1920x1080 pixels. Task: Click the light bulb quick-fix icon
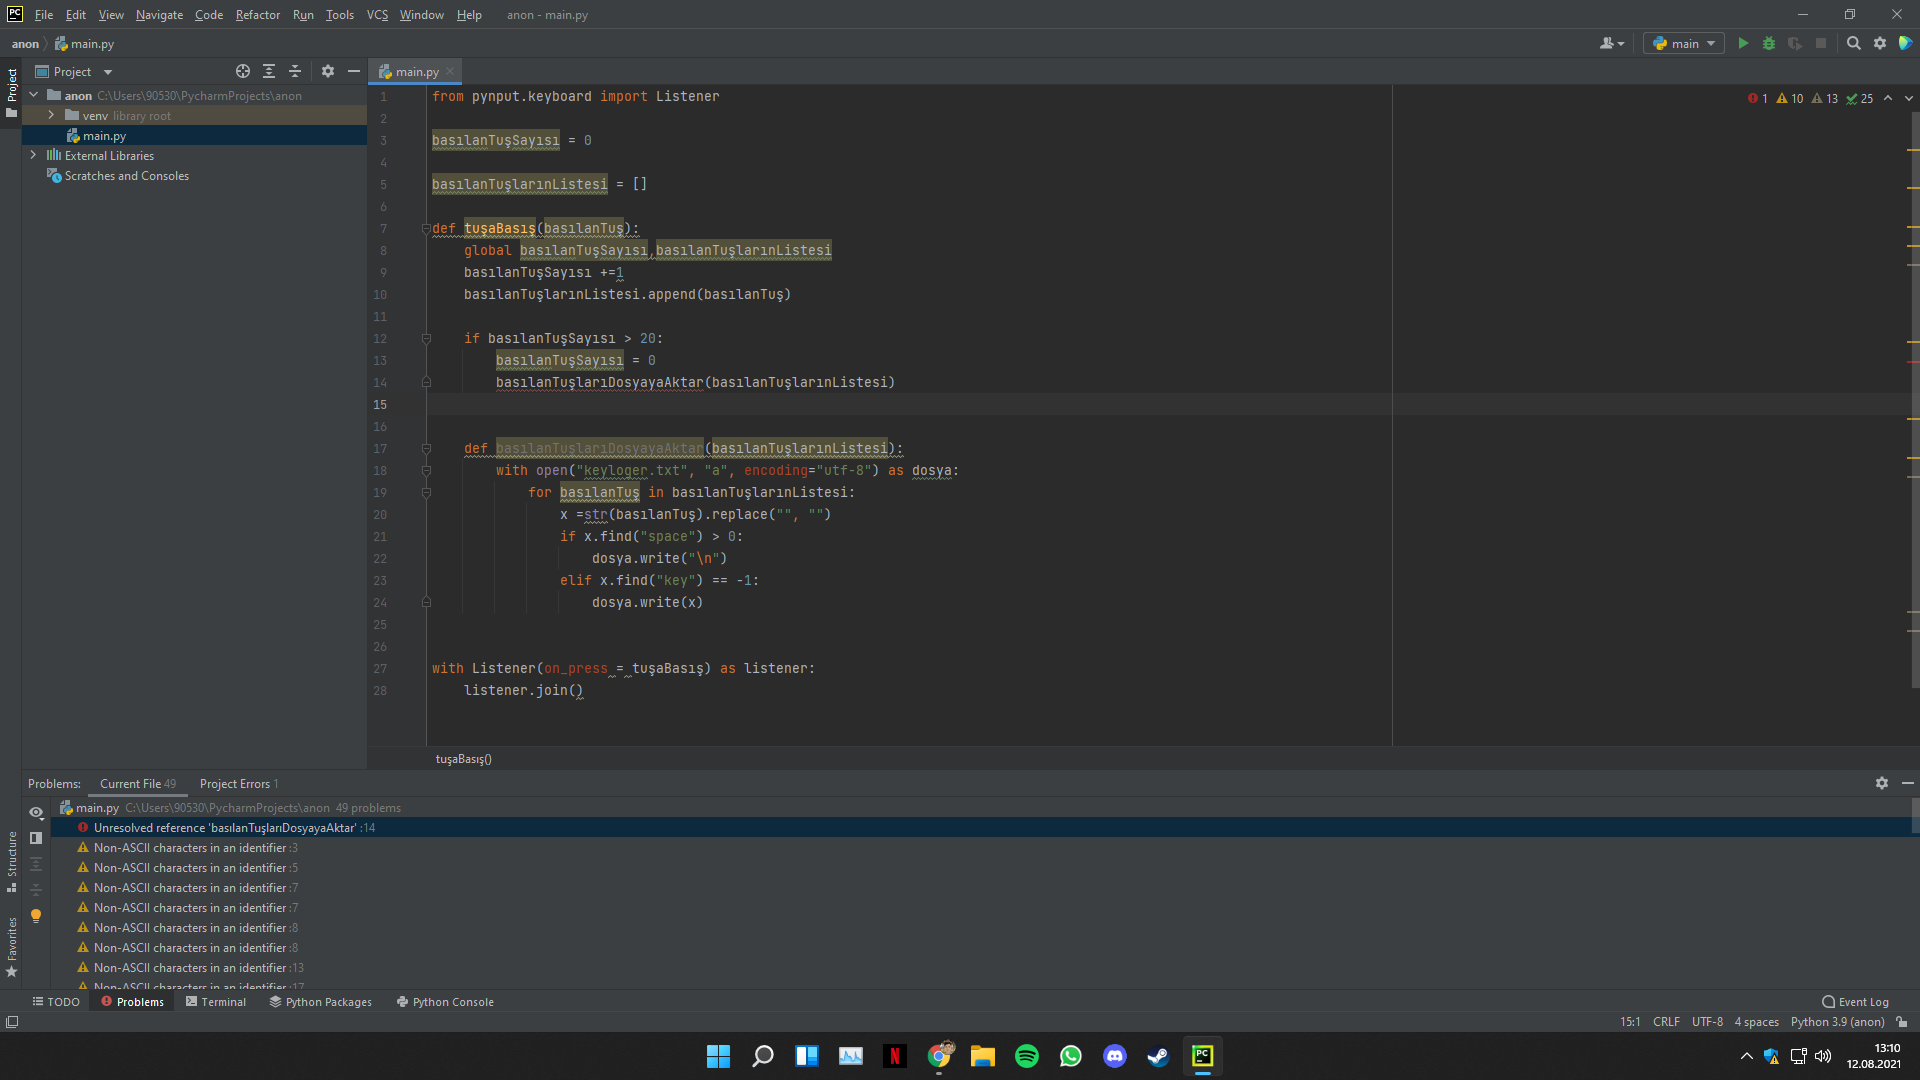(36, 915)
